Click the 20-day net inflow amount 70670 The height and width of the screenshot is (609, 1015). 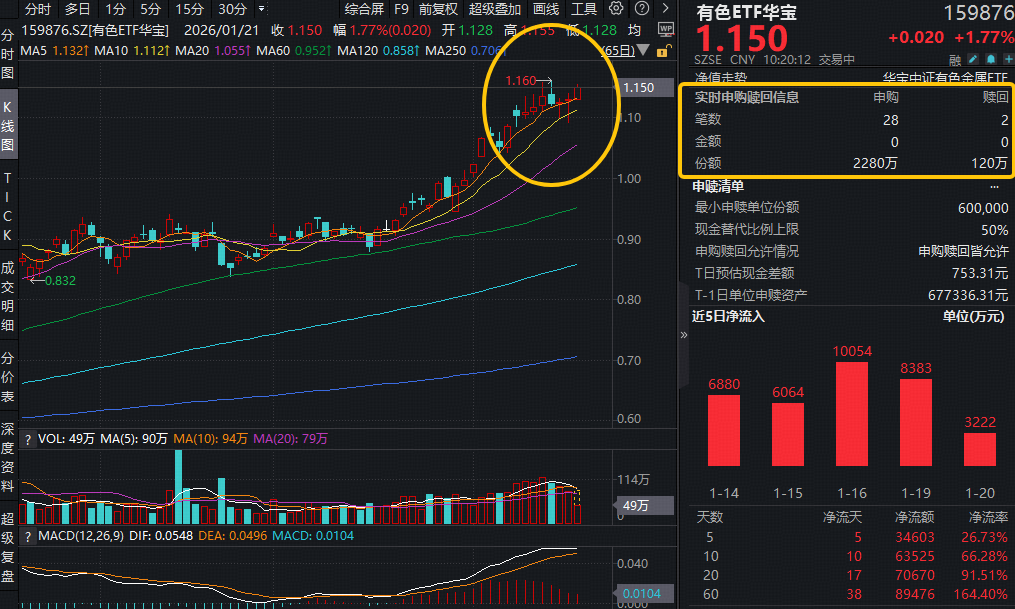915,575
